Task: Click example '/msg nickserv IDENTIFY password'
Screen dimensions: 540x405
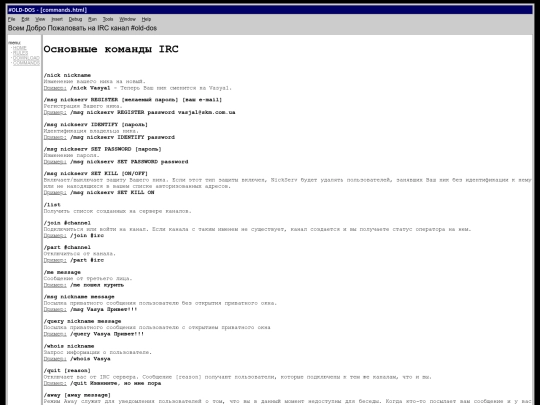Action: point(122,137)
